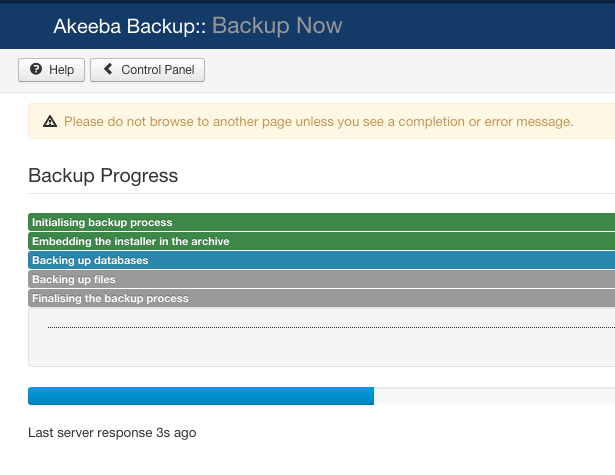This screenshot has width=615, height=475.
Task: Select the 'Embedding the installer in the archive' step
Action: click(x=322, y=241)
